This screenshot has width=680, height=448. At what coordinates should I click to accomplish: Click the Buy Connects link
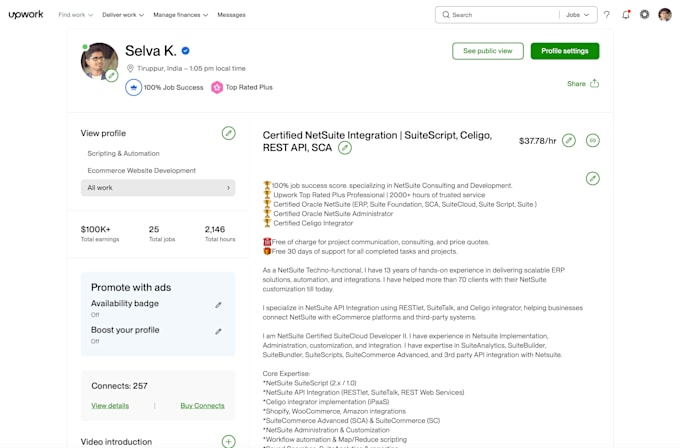(x=202, y=405)
